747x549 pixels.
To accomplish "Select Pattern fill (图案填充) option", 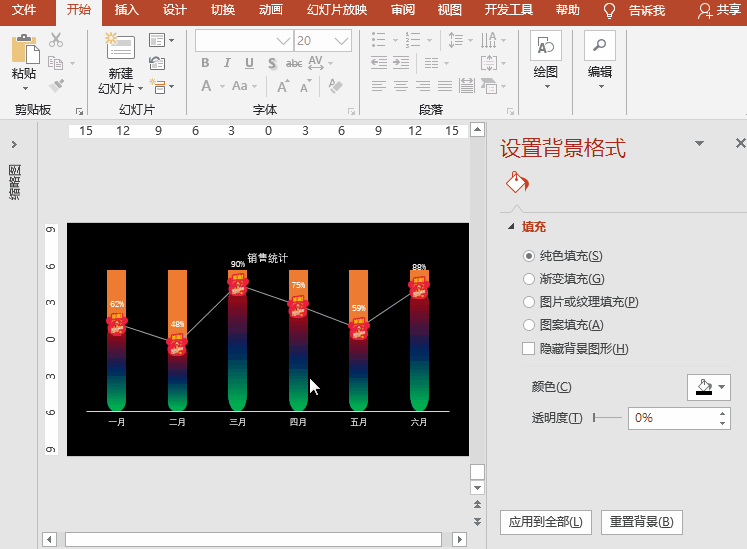I will coord(528,325).
